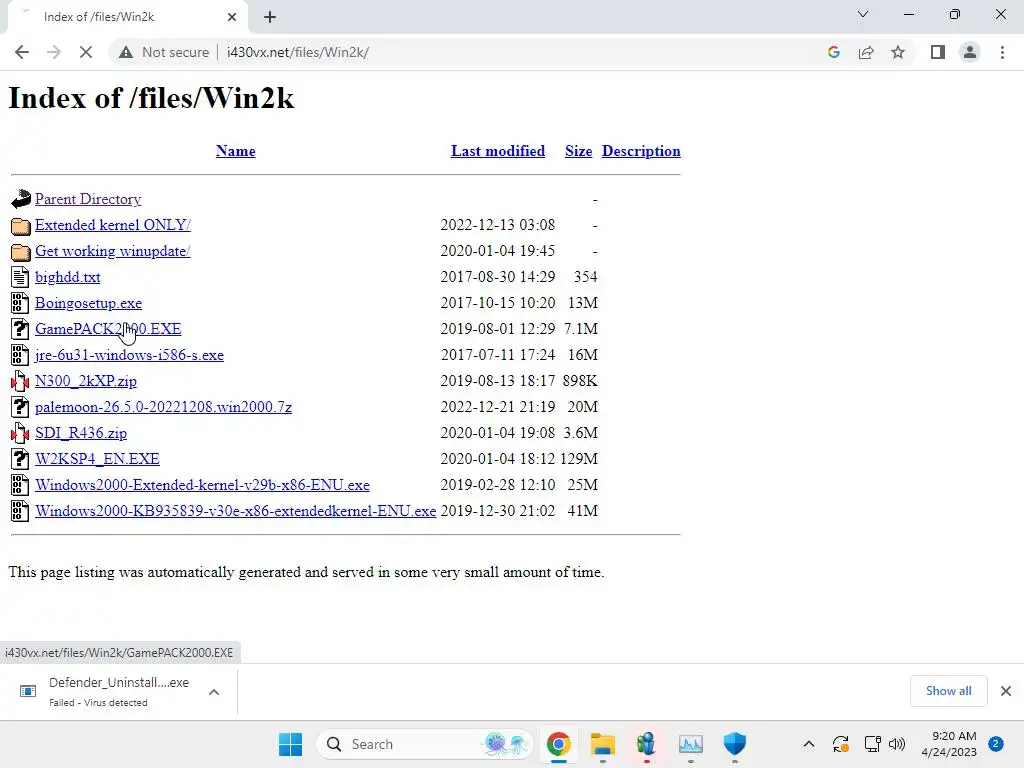
Task: Open the Google search icon in address bar
Action: point(833,52)
